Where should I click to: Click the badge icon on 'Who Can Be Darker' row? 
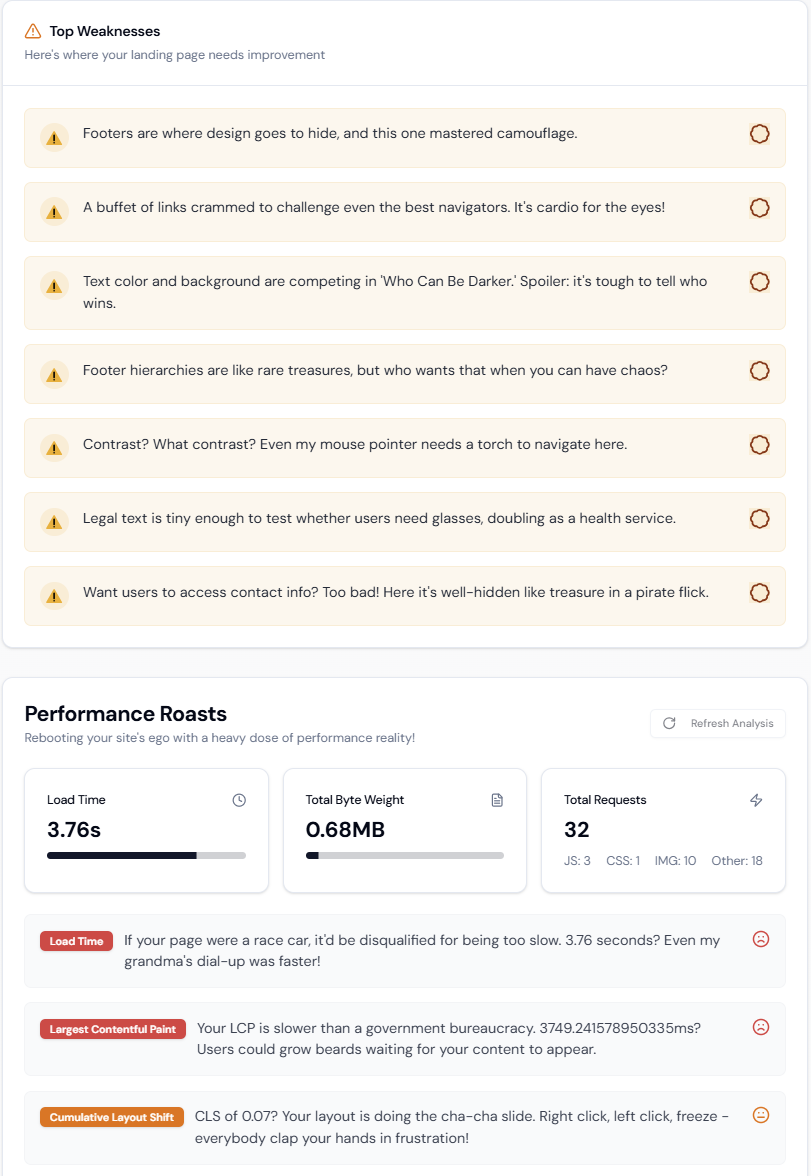(x=759, y=282)
